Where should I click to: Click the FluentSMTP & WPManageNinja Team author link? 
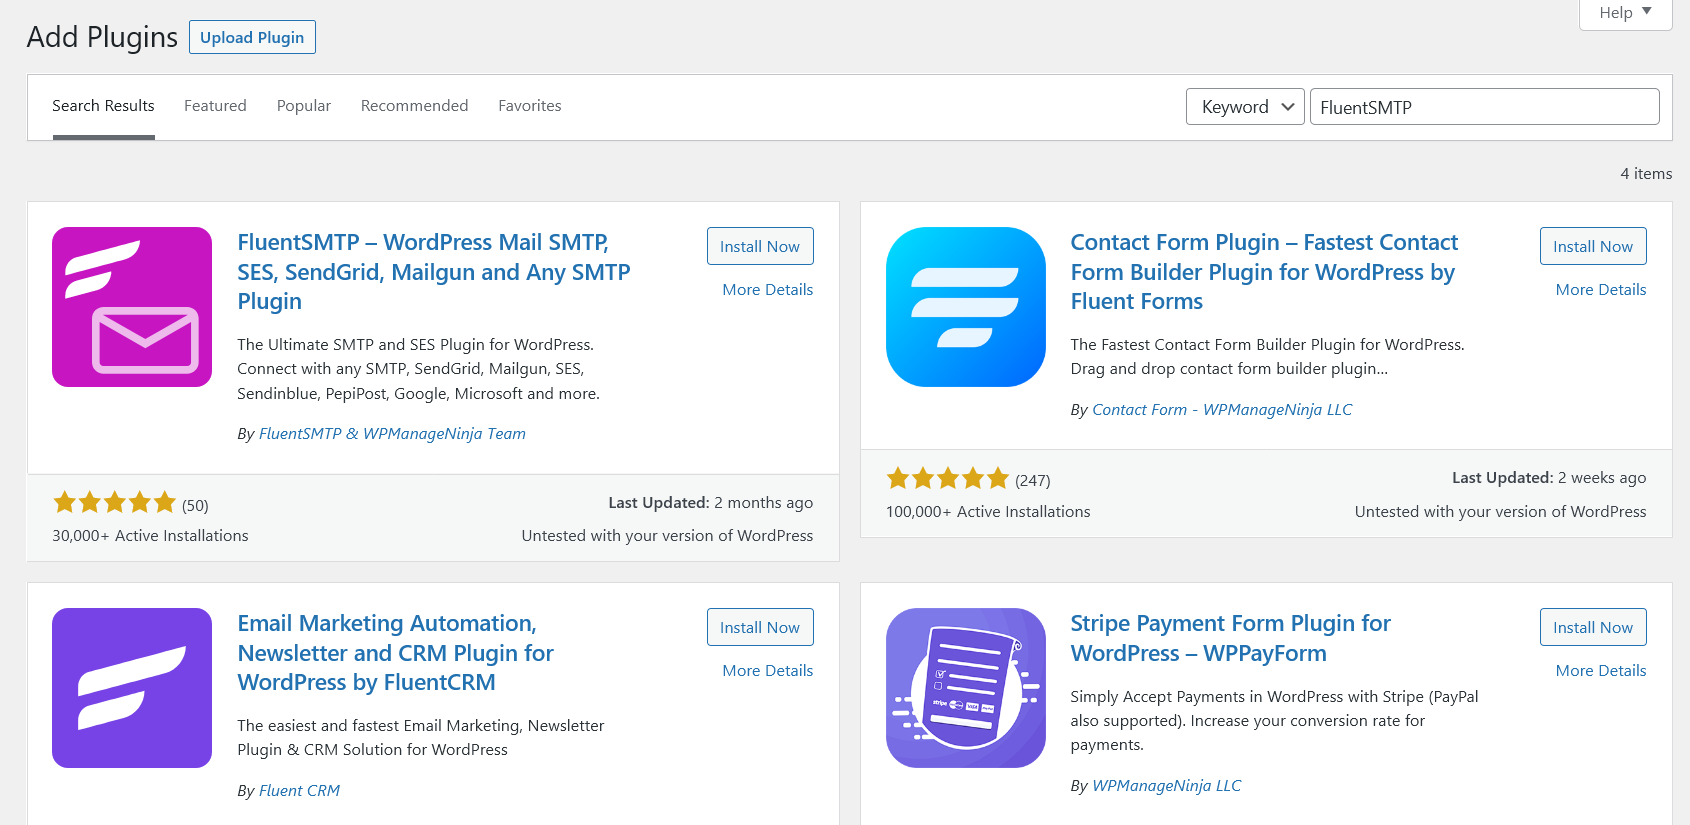tap(392, 434)
